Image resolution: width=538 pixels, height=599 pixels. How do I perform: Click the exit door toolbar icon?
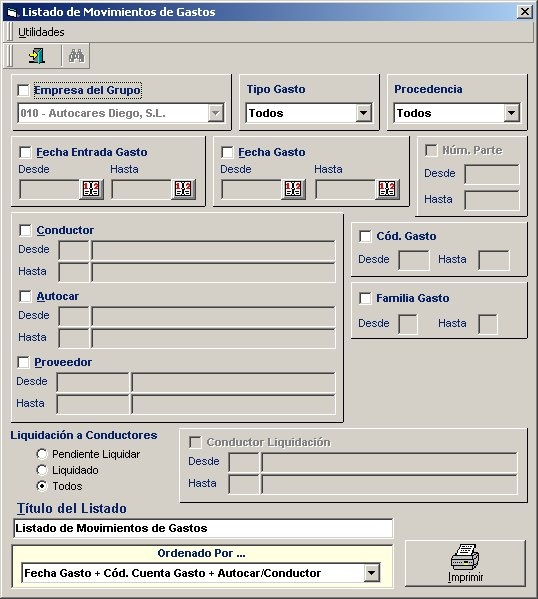coord(37,56)
